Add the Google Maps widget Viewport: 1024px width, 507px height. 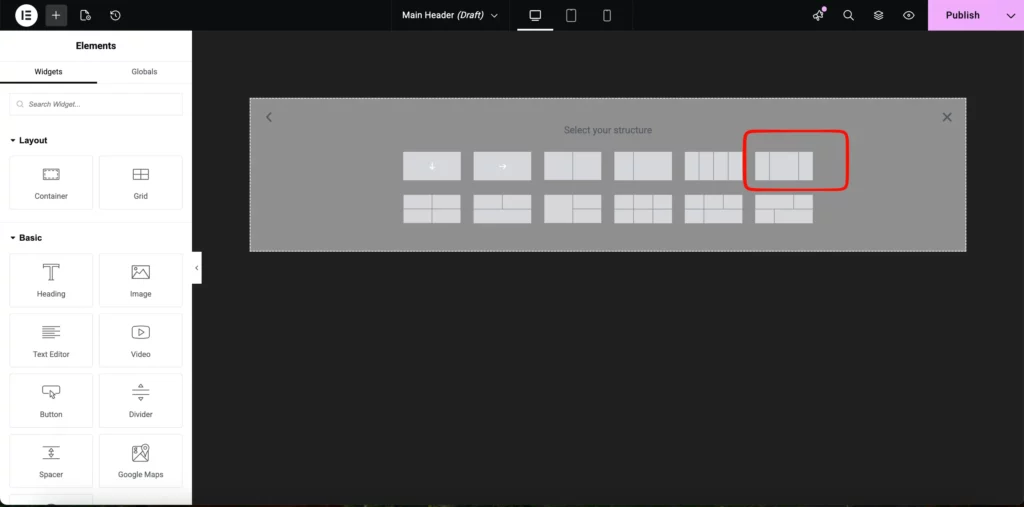(140, 460)
